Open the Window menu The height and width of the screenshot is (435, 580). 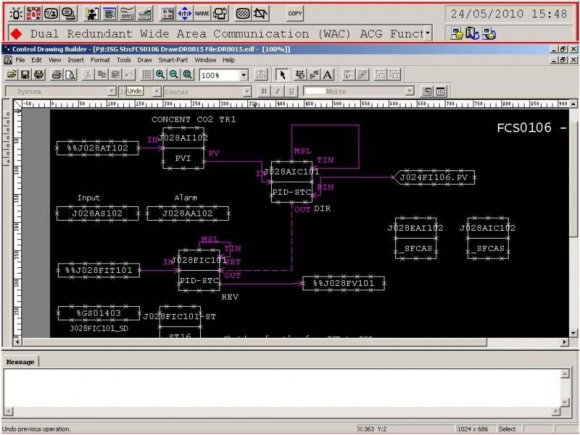coord(205,60)
